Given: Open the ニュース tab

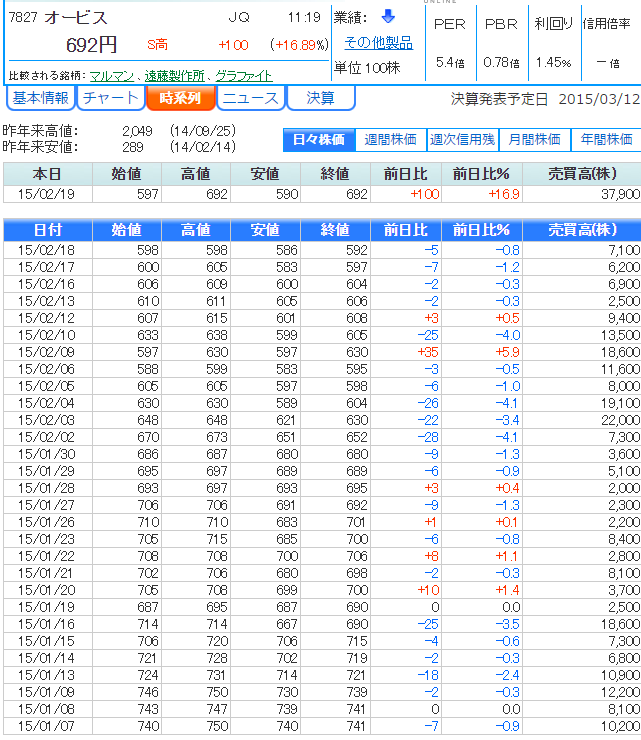Looking at the screenshot, I should [250, 98].
